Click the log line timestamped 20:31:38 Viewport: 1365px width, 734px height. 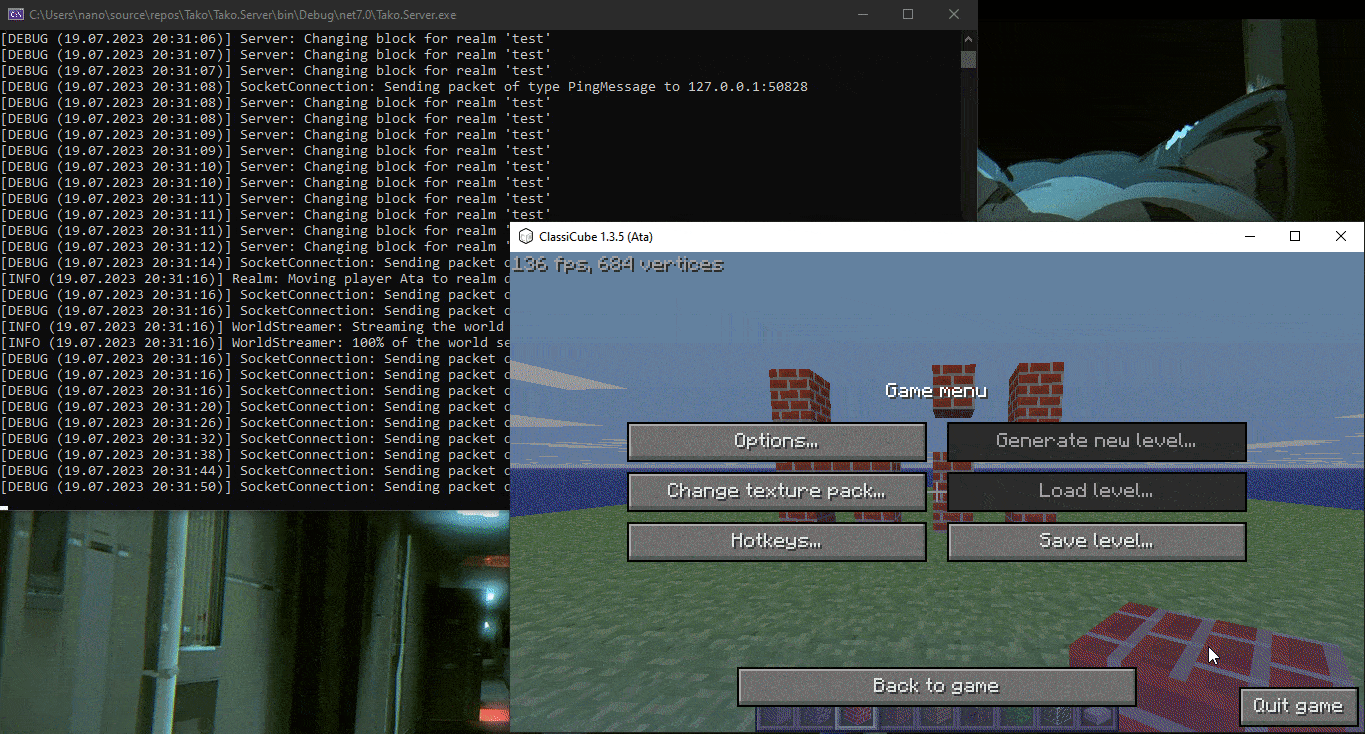click(x=255, y=455)
